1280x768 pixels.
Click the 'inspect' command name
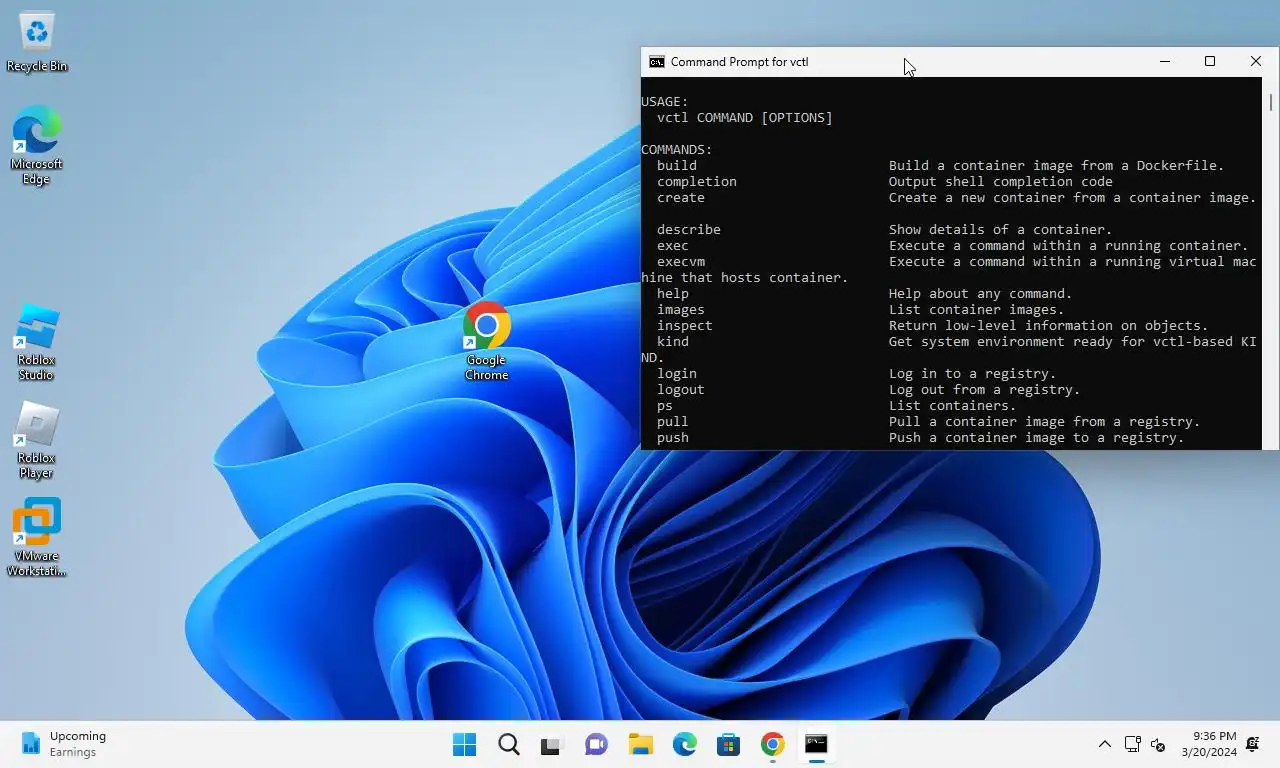(x=685, y=326)
